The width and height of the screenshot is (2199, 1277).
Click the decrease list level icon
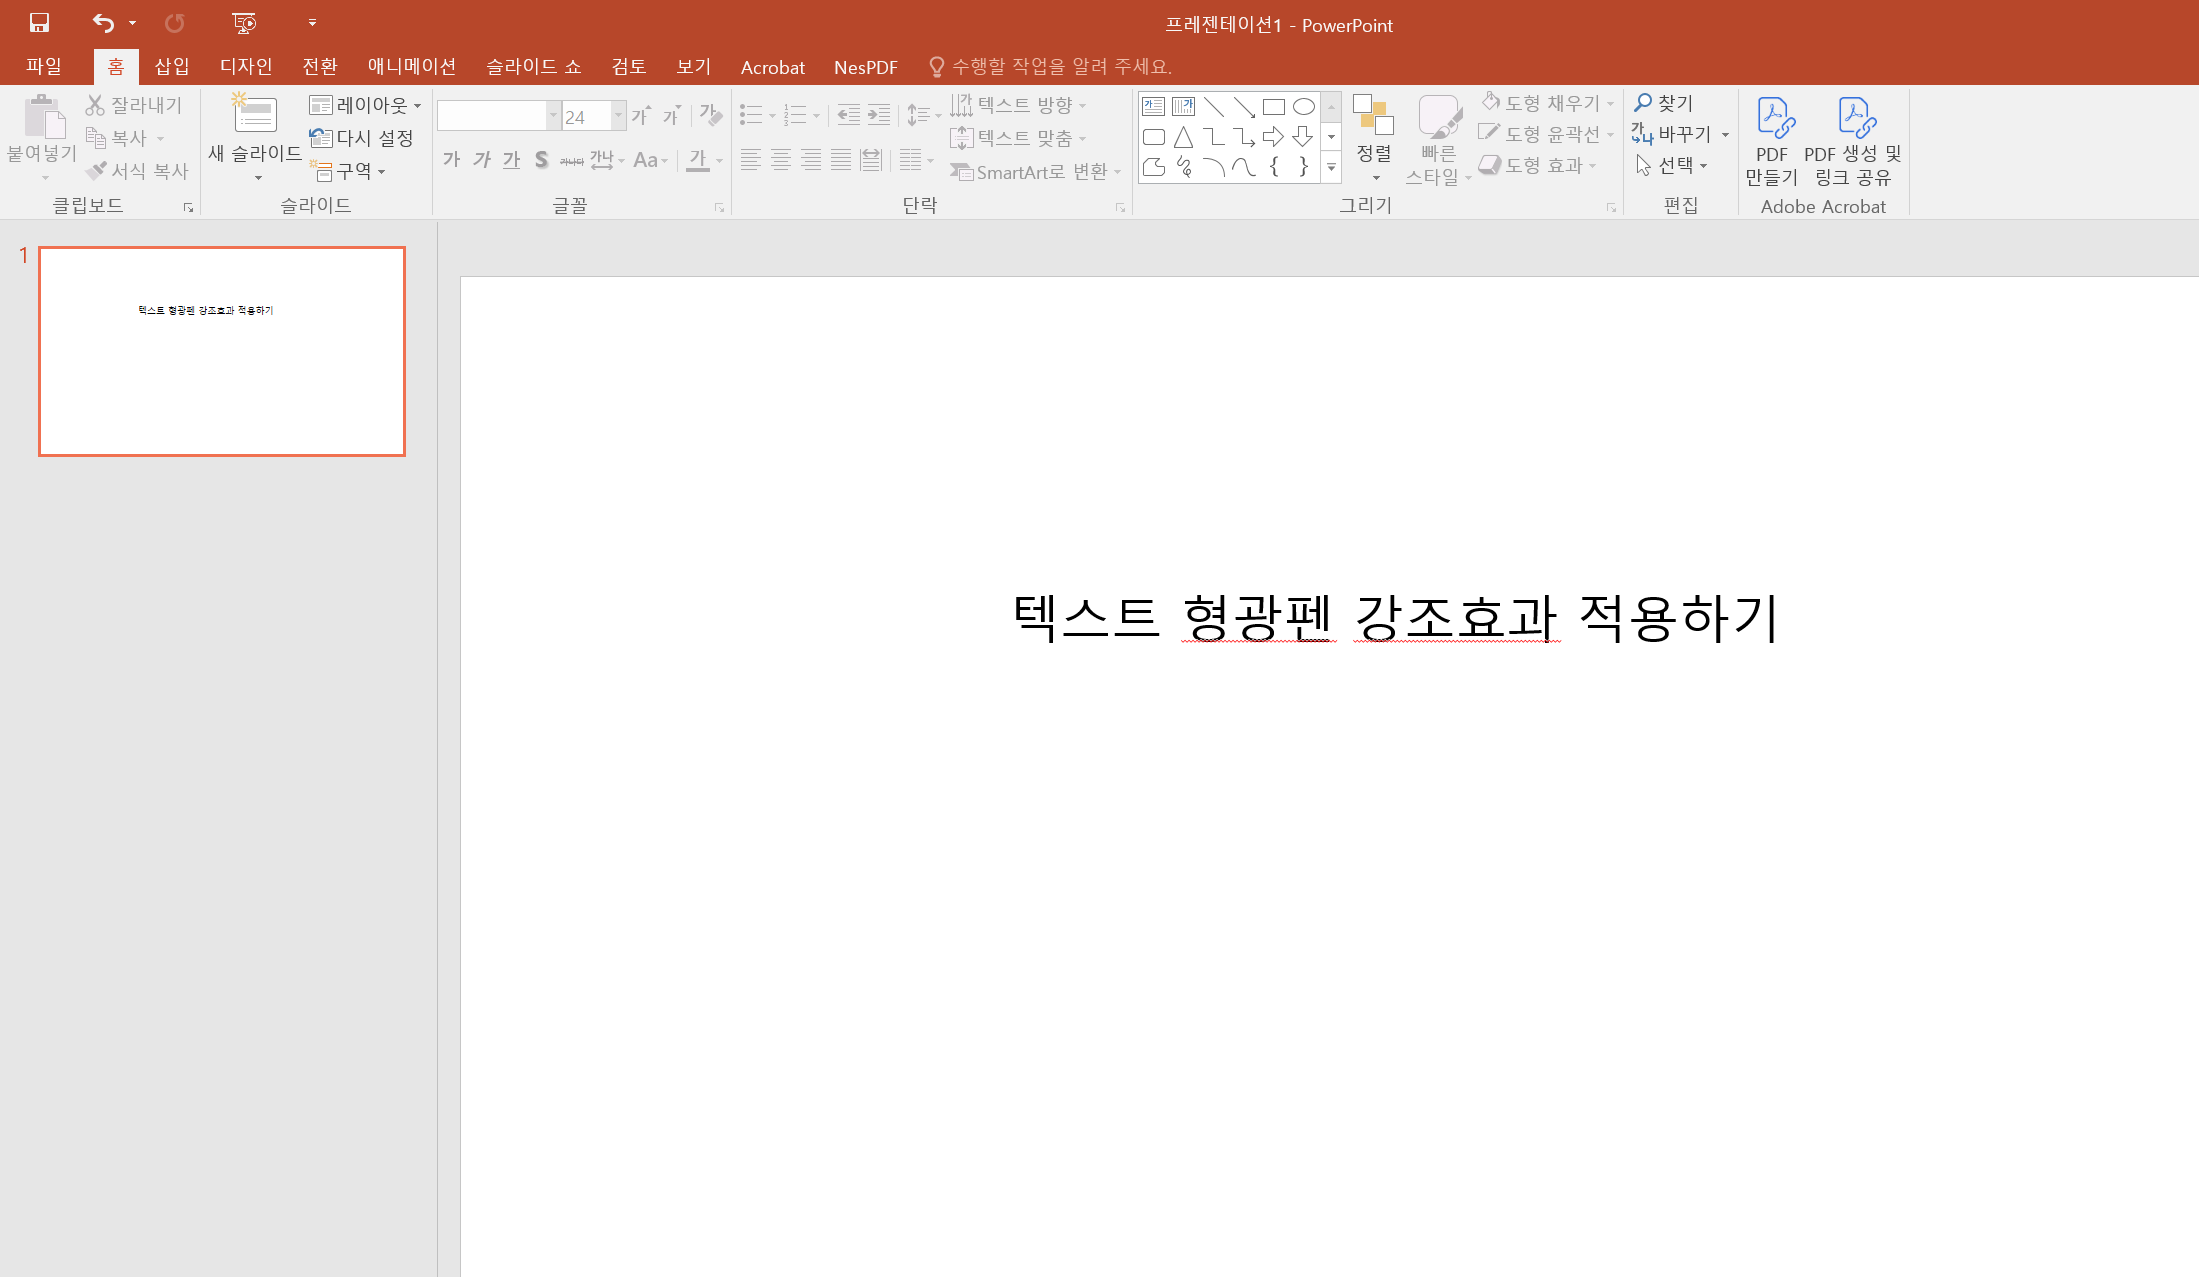(848, 116)
